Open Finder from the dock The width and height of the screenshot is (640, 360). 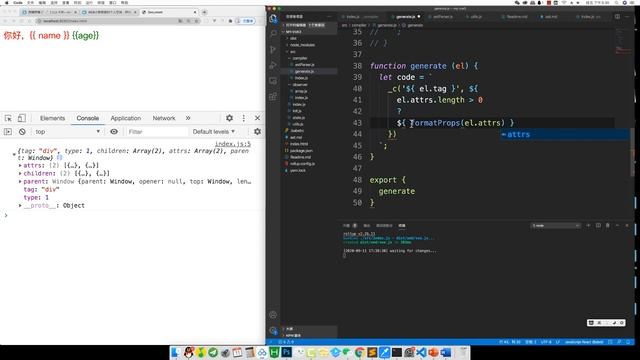[x=176, y=352]
